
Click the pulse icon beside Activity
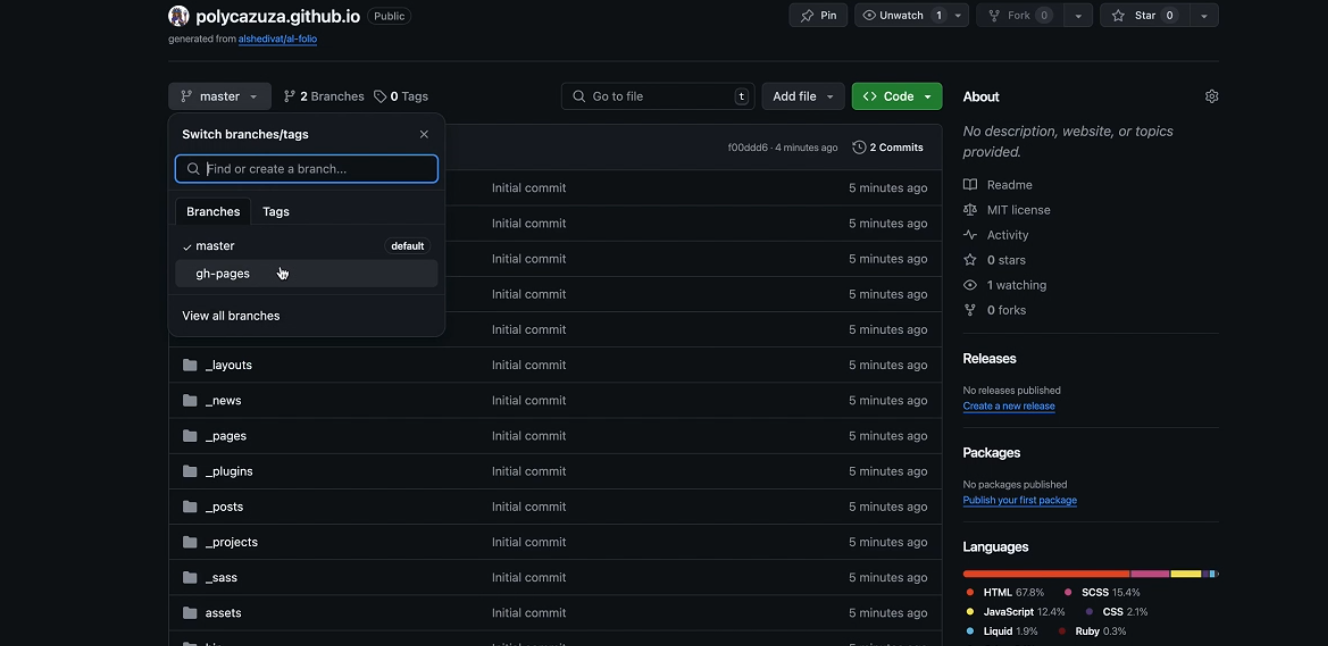tap(970, 235)
